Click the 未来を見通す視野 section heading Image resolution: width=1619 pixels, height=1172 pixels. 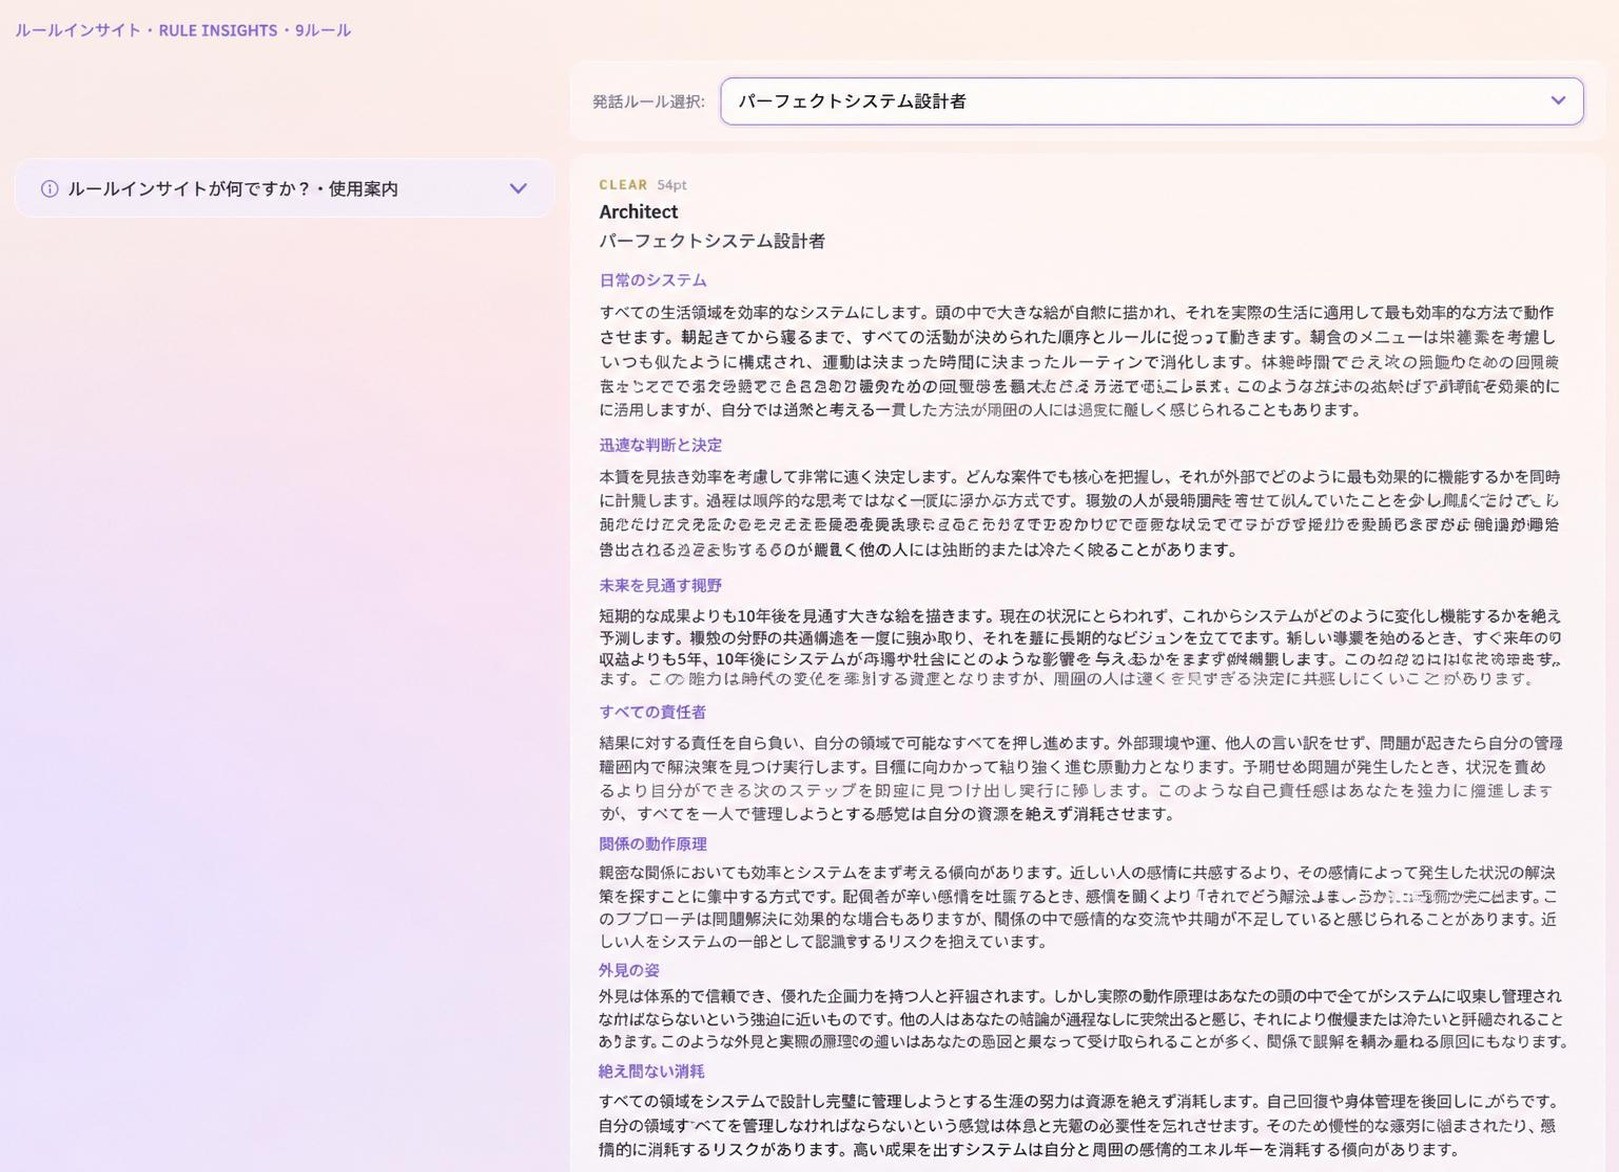click(660, 585)
